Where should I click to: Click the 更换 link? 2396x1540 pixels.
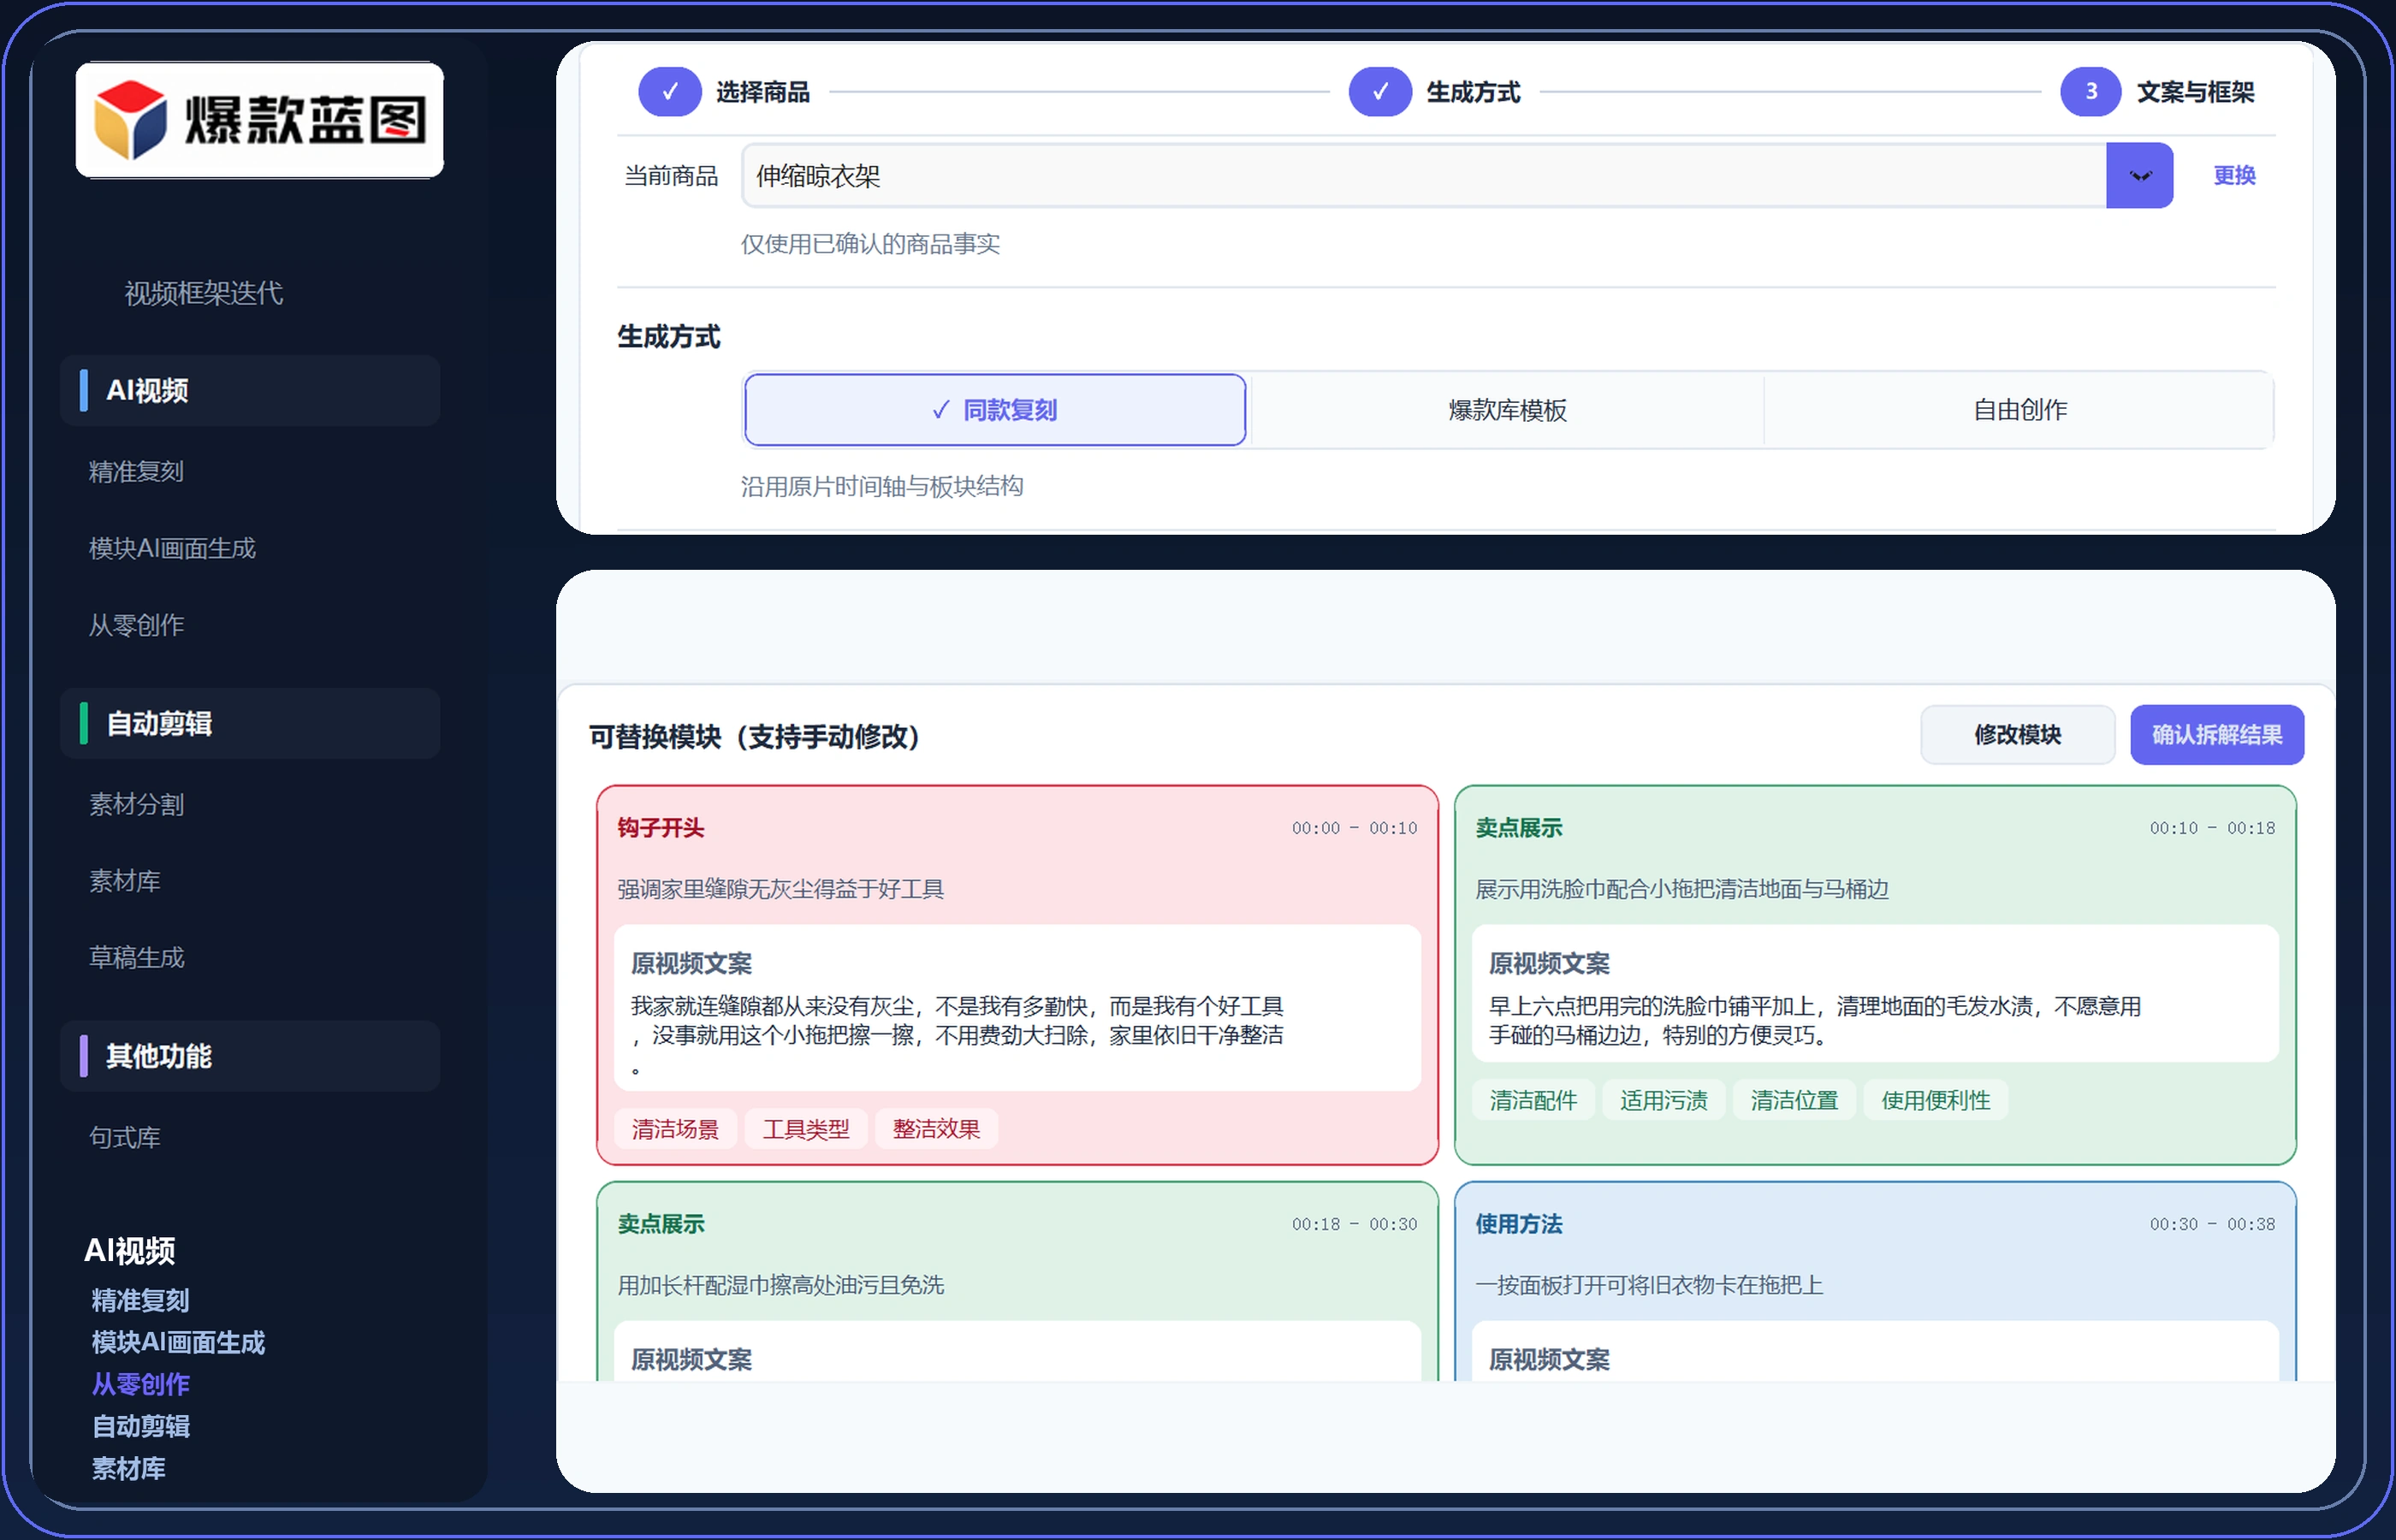[2234, 176]
